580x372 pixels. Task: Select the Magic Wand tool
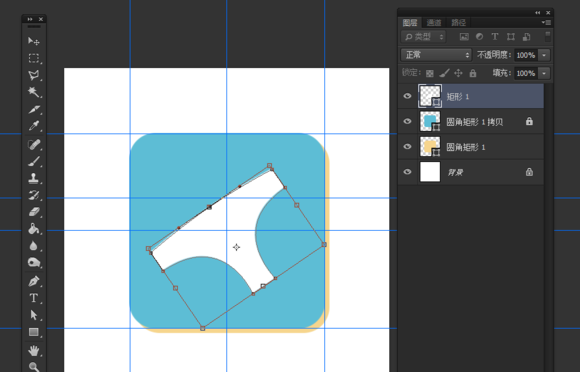(34, 92)
